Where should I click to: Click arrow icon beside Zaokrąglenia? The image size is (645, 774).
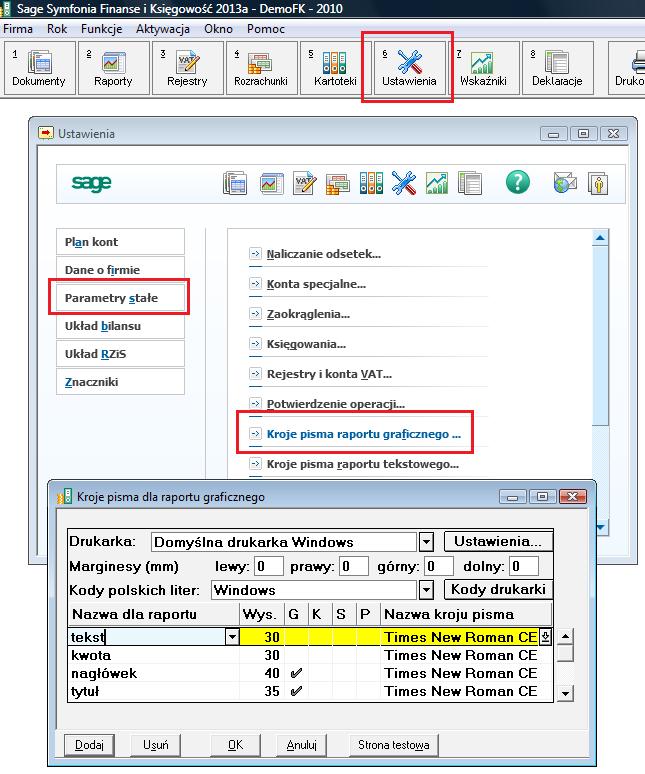255,313
